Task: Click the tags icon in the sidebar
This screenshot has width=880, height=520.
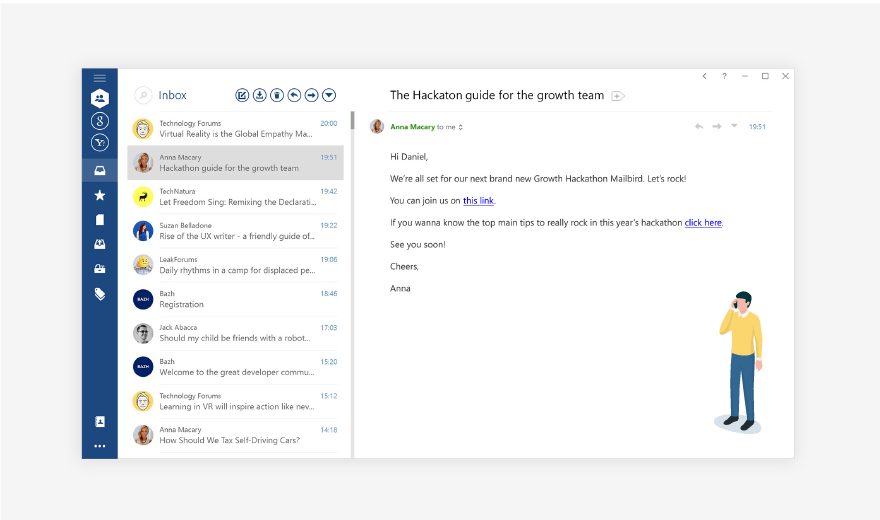Action: pyautogui.click(x=99, y=294)
